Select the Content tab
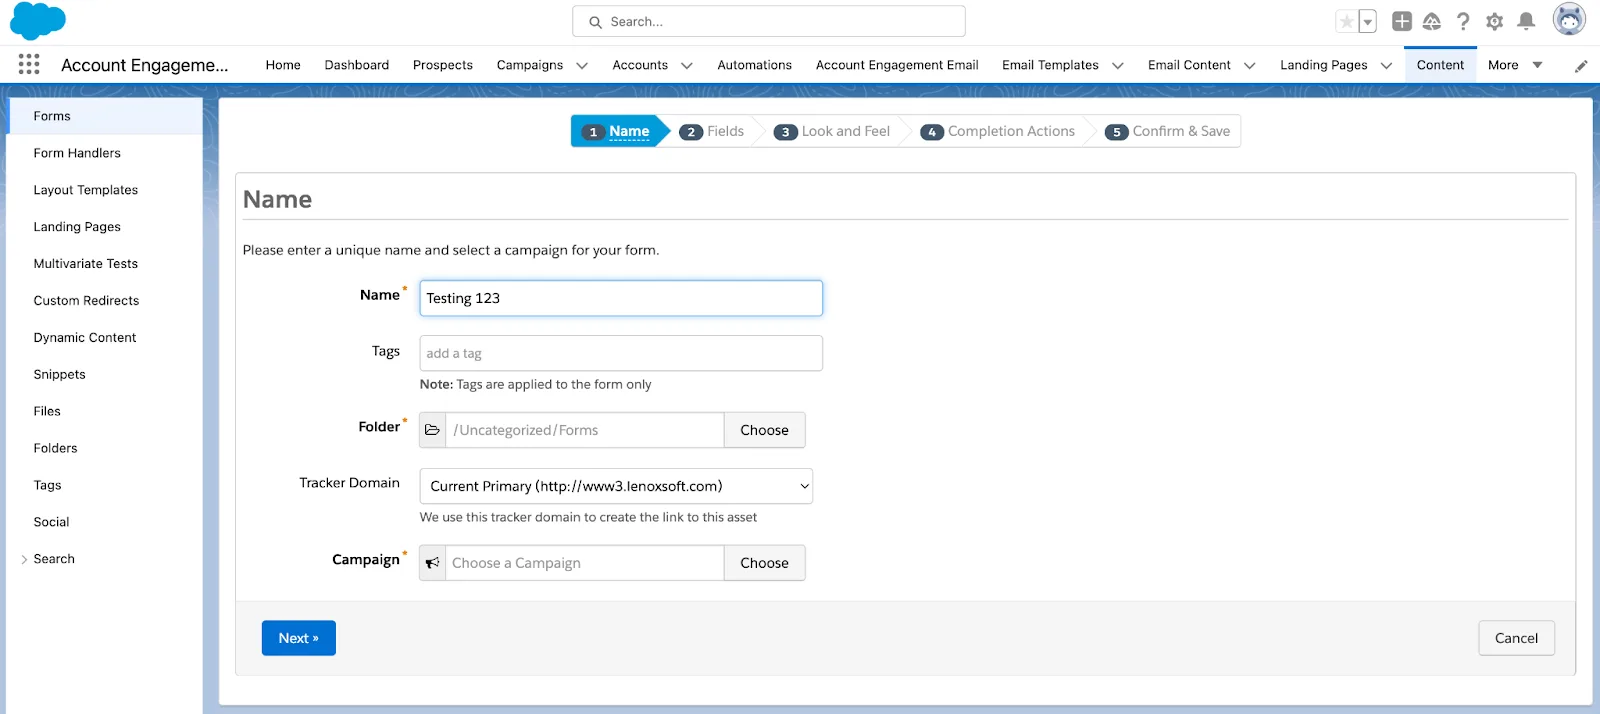 point(1440,65)
